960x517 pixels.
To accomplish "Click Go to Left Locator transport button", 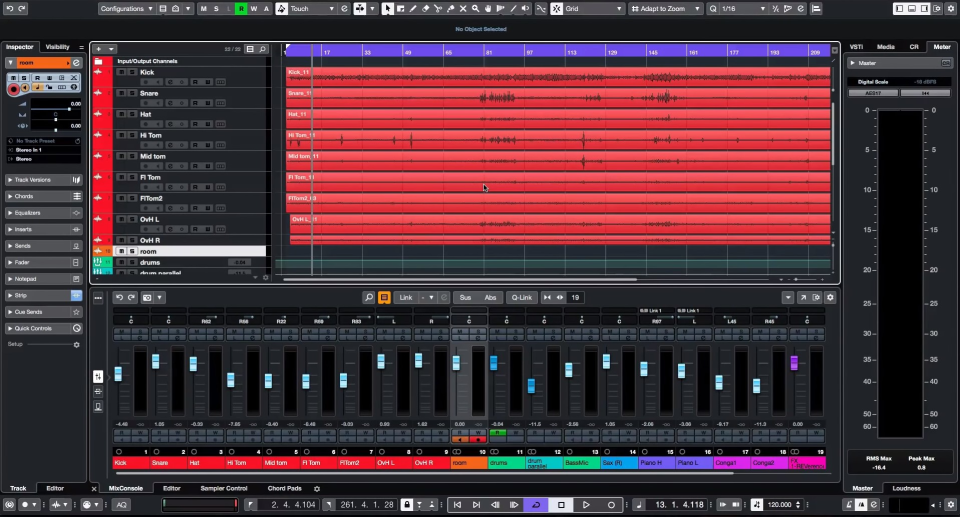I will 457,505.
